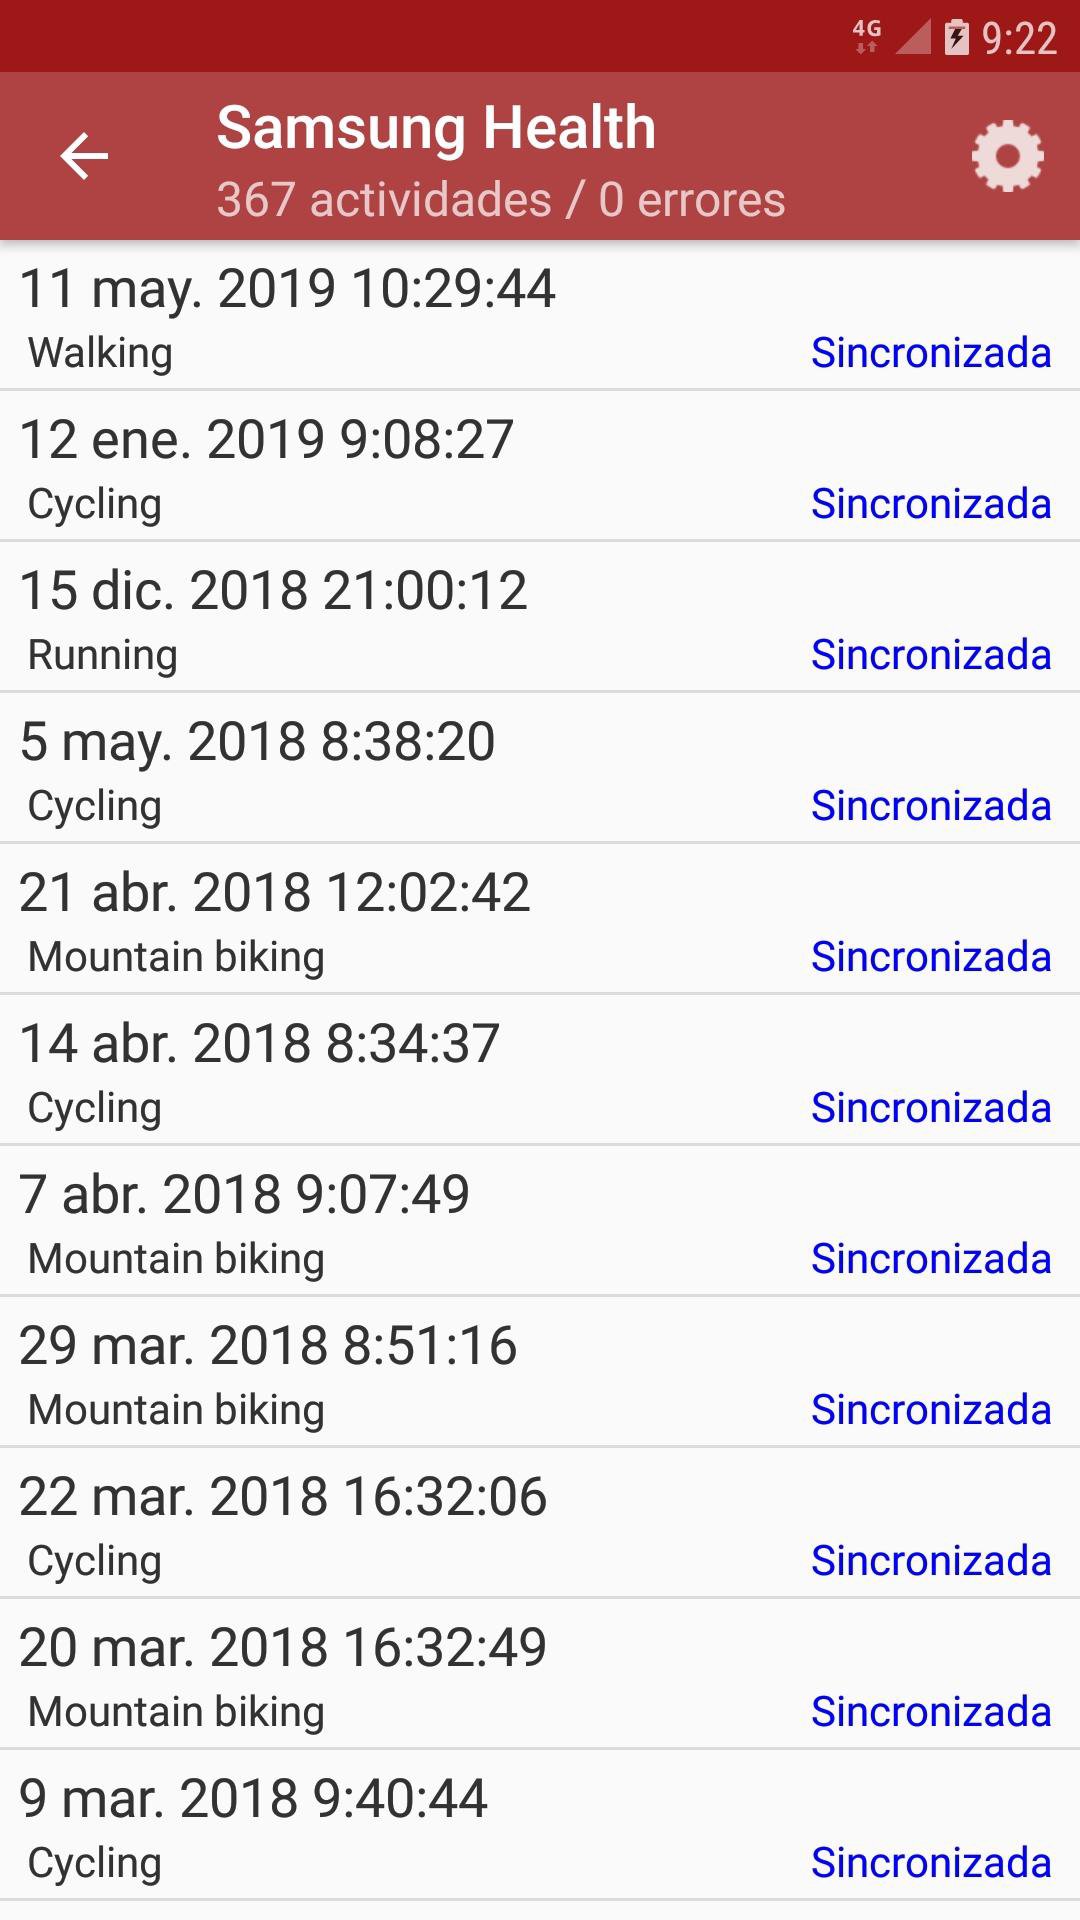Click Sincronizada on the 9 mar. 2018 activity
Image resolution: width=1080 pixels, height=1920 pixels.
tap(930, 1863)
